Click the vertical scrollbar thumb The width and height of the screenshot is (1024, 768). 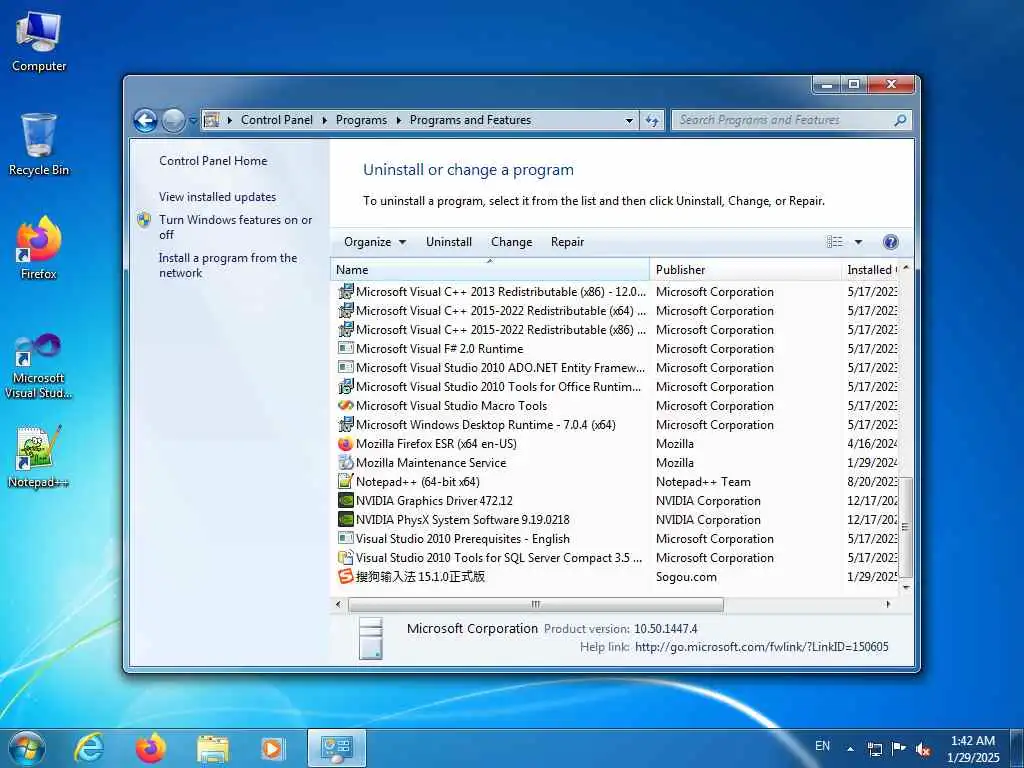[x=905, y=527]
